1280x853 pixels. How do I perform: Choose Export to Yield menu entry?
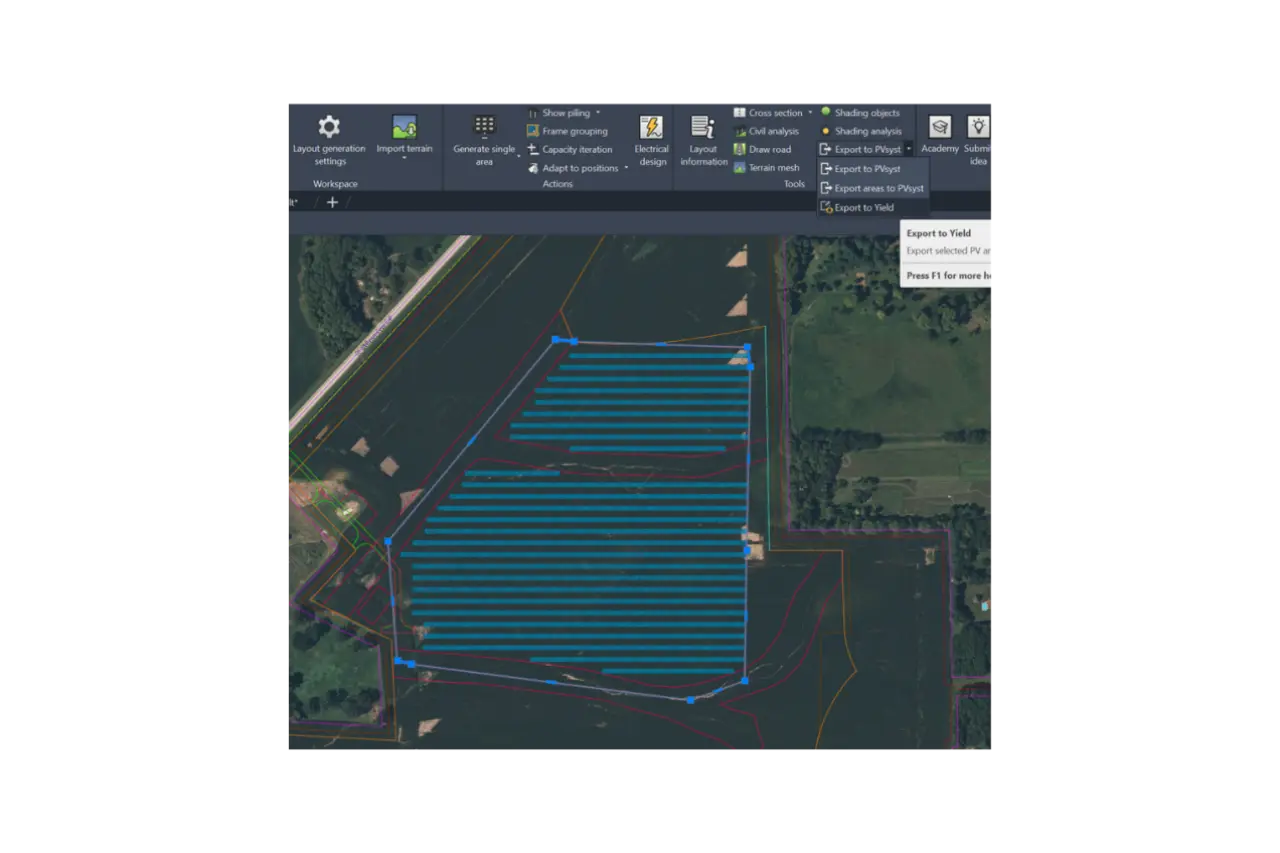pyautogui.click(x=873, y=208)
